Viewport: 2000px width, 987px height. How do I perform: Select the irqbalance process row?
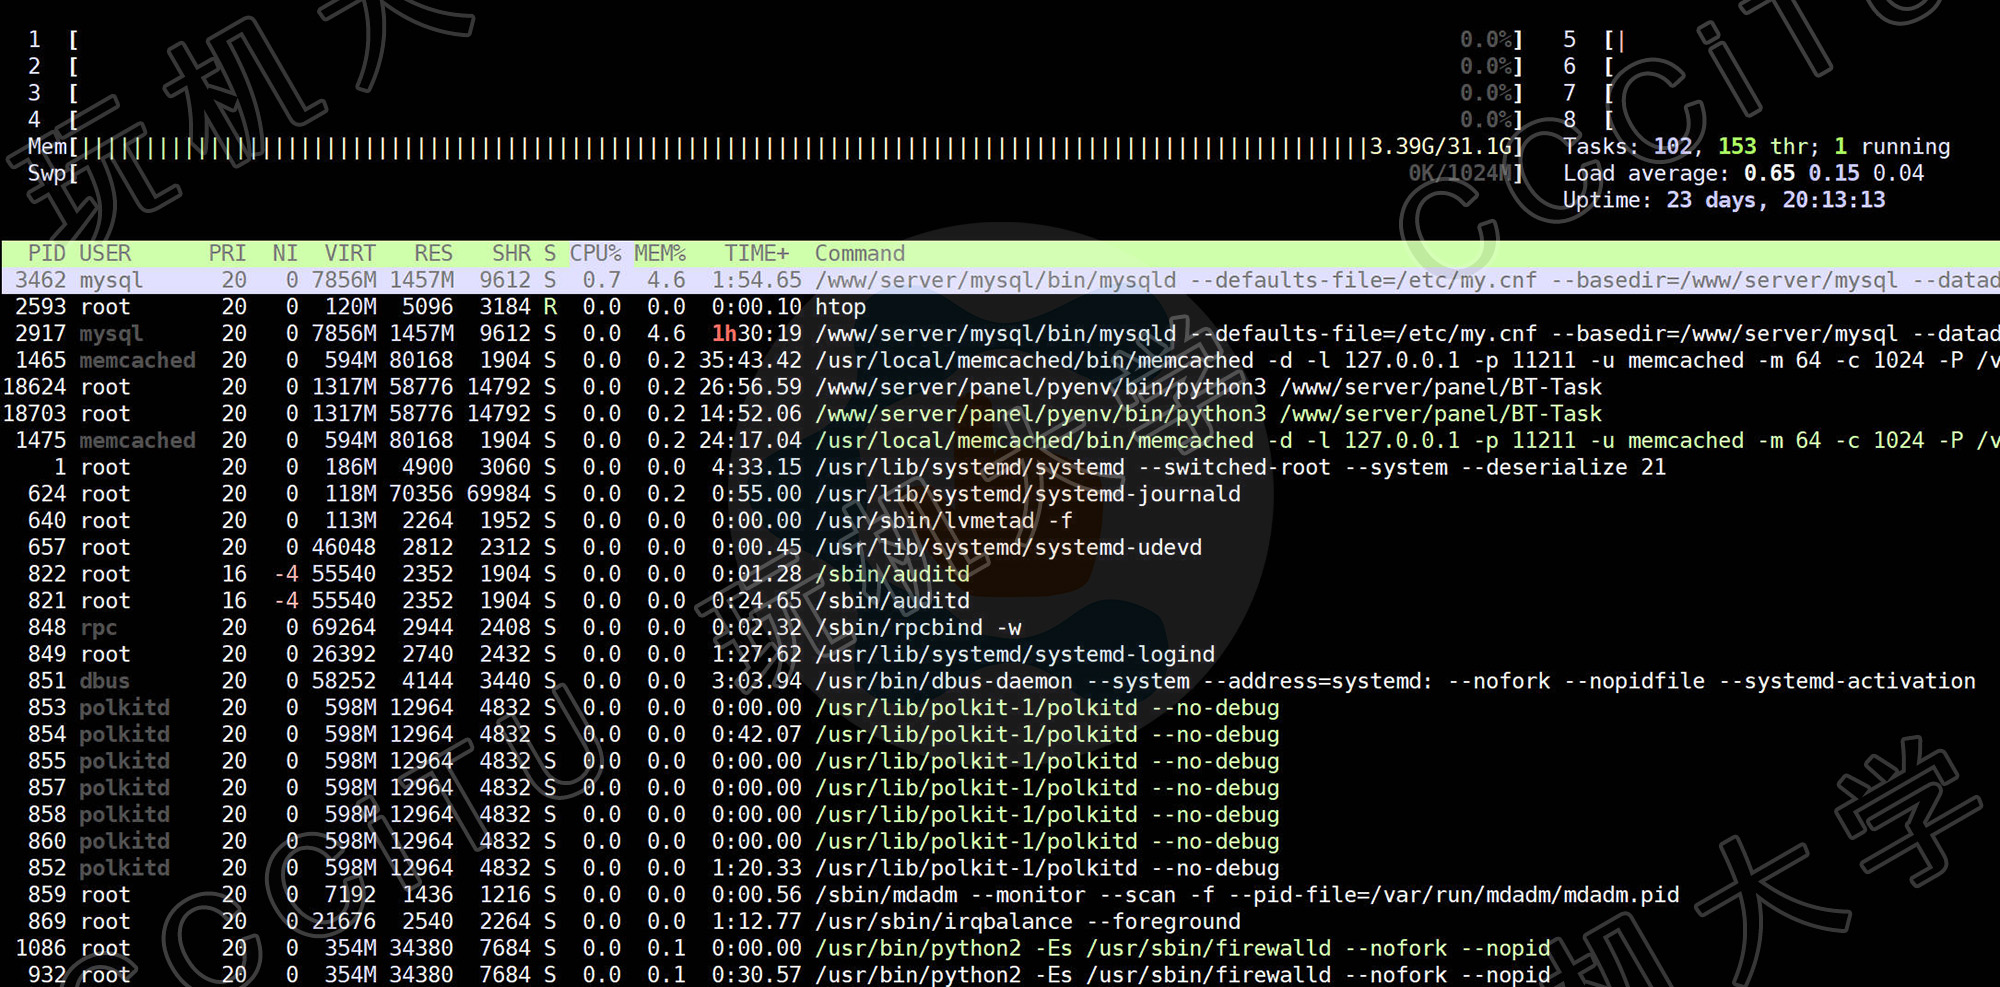(1000, 922)
